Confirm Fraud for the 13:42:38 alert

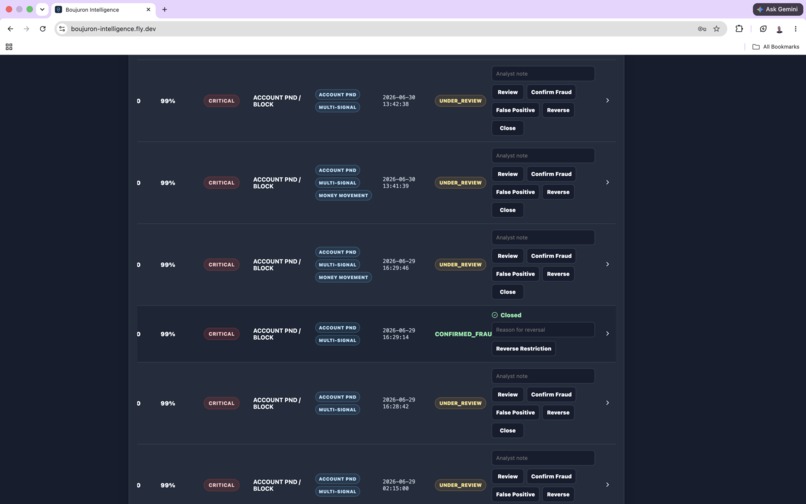[551, 92]
